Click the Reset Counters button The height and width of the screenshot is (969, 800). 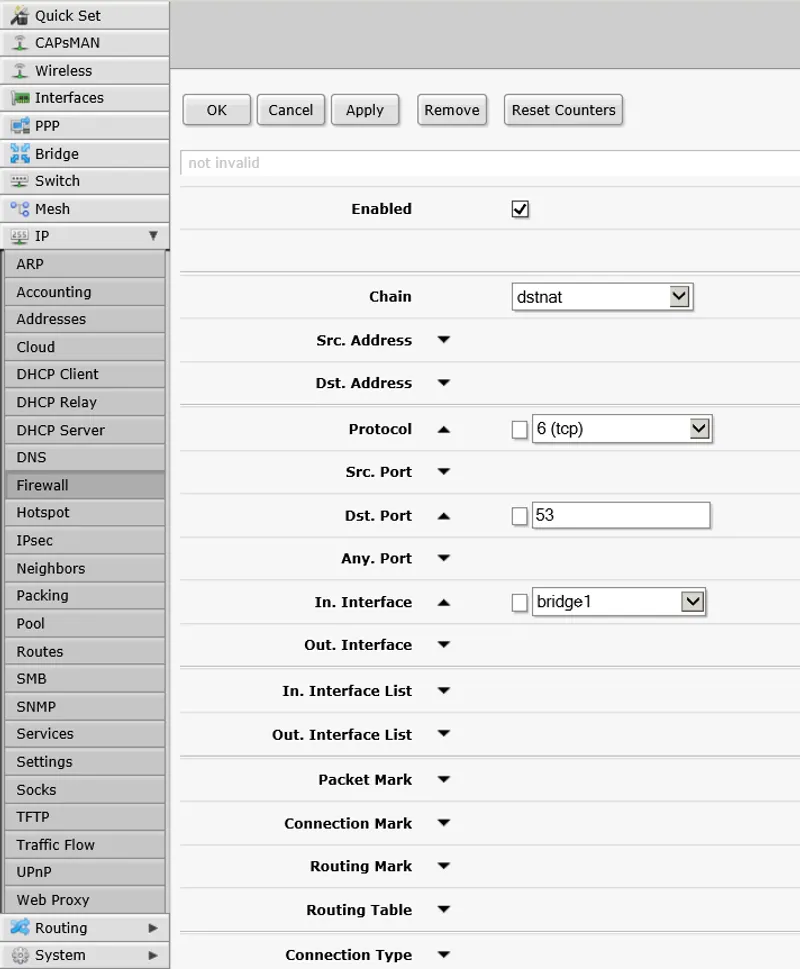click(563, 110)
